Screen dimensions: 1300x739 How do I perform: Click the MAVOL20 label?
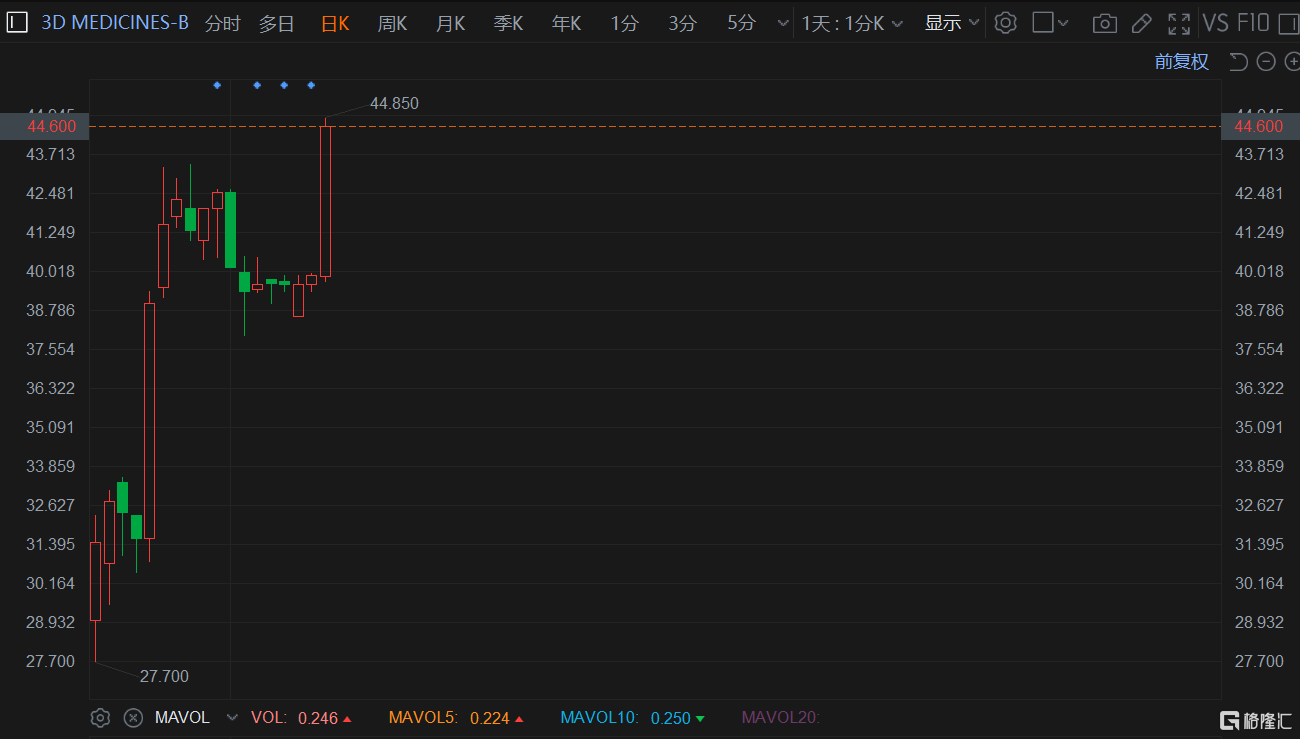tap(780, 718)
